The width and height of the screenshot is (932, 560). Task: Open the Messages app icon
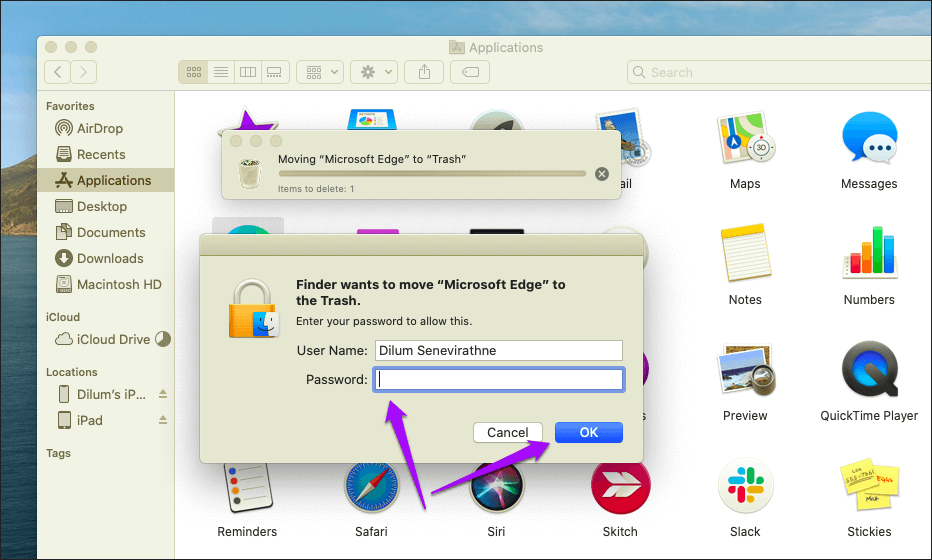pos(869,138)
